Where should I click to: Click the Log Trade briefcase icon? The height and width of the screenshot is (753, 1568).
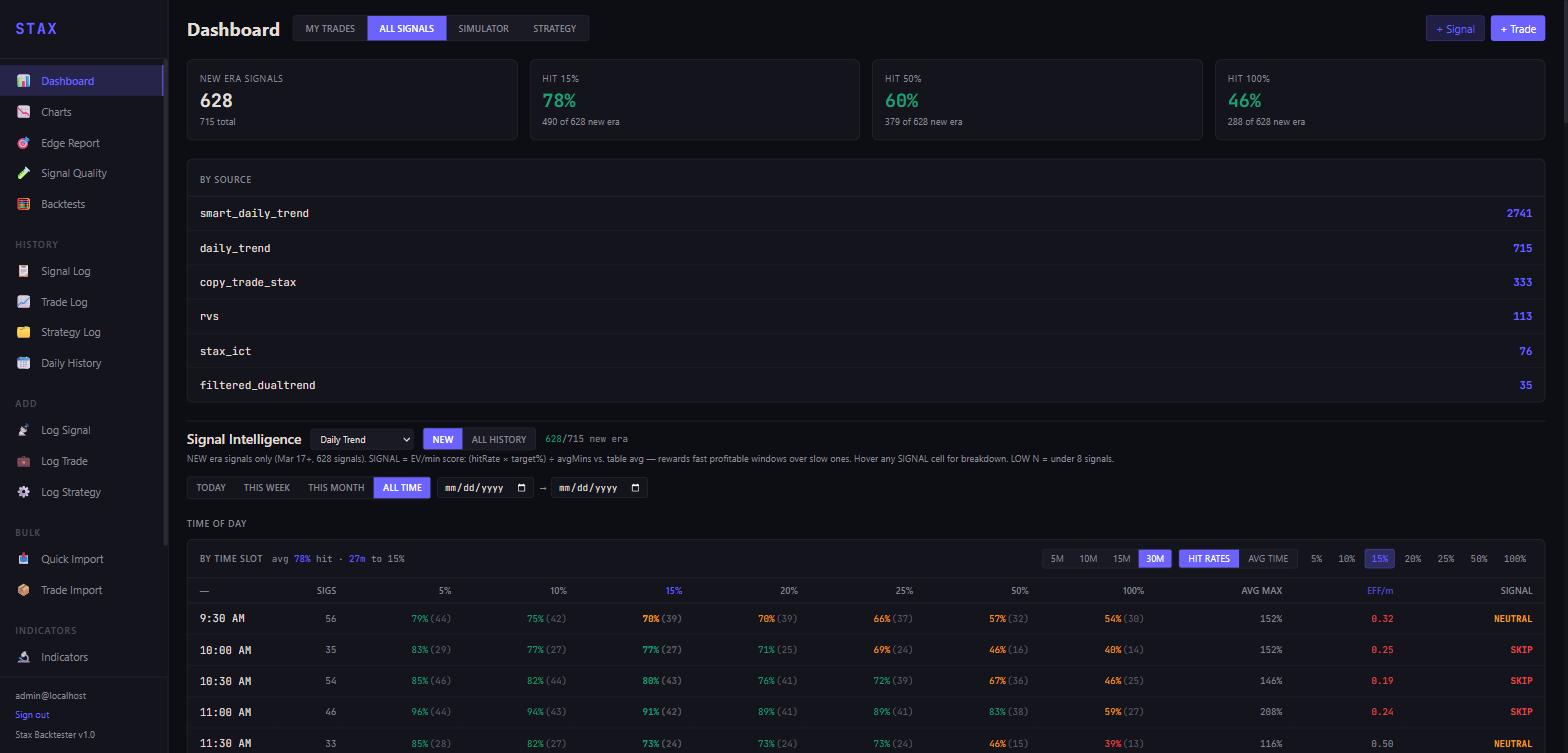coord(23,461)
